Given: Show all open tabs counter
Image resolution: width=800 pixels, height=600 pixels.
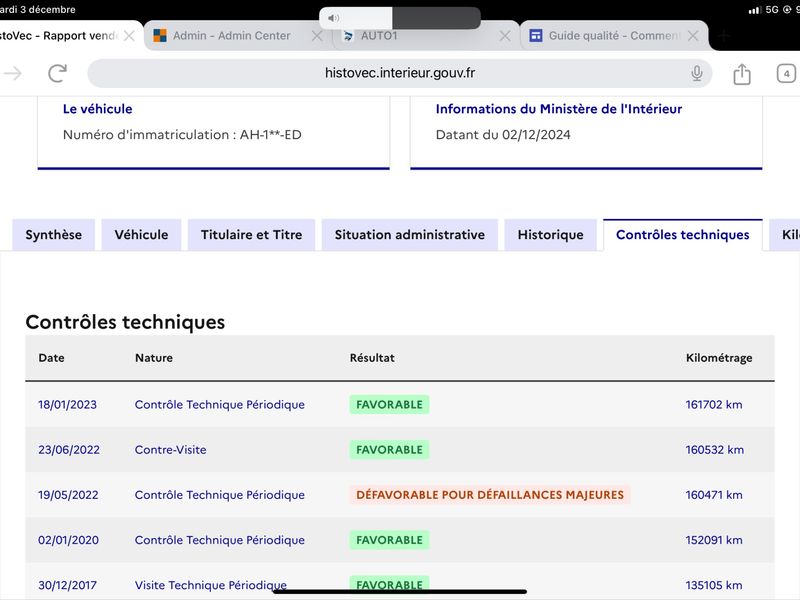Looking at the screenshot, I should tap(786, 73).
